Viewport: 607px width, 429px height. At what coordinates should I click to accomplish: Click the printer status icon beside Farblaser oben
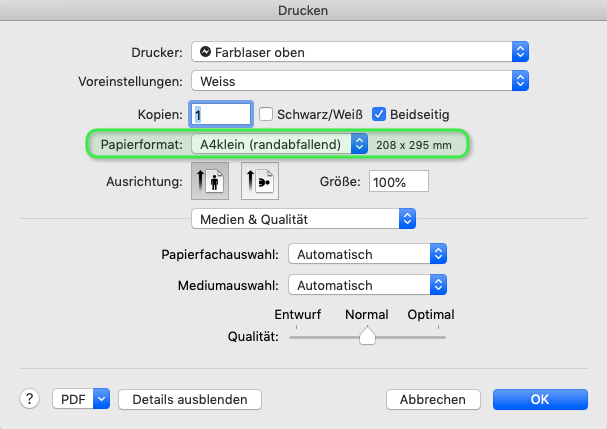205,51
